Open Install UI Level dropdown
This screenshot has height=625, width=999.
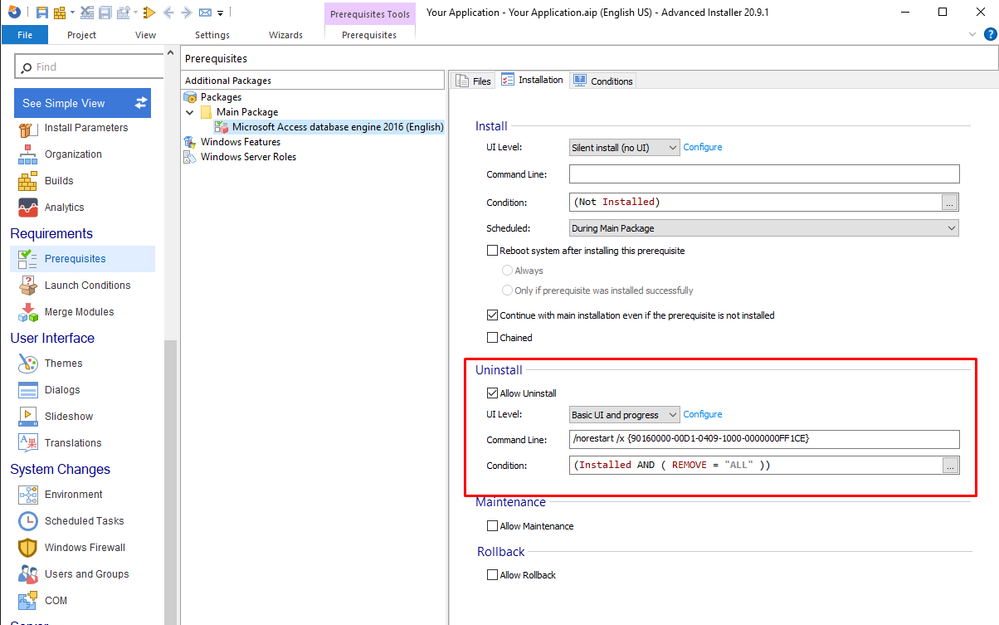tap(624, 148)
